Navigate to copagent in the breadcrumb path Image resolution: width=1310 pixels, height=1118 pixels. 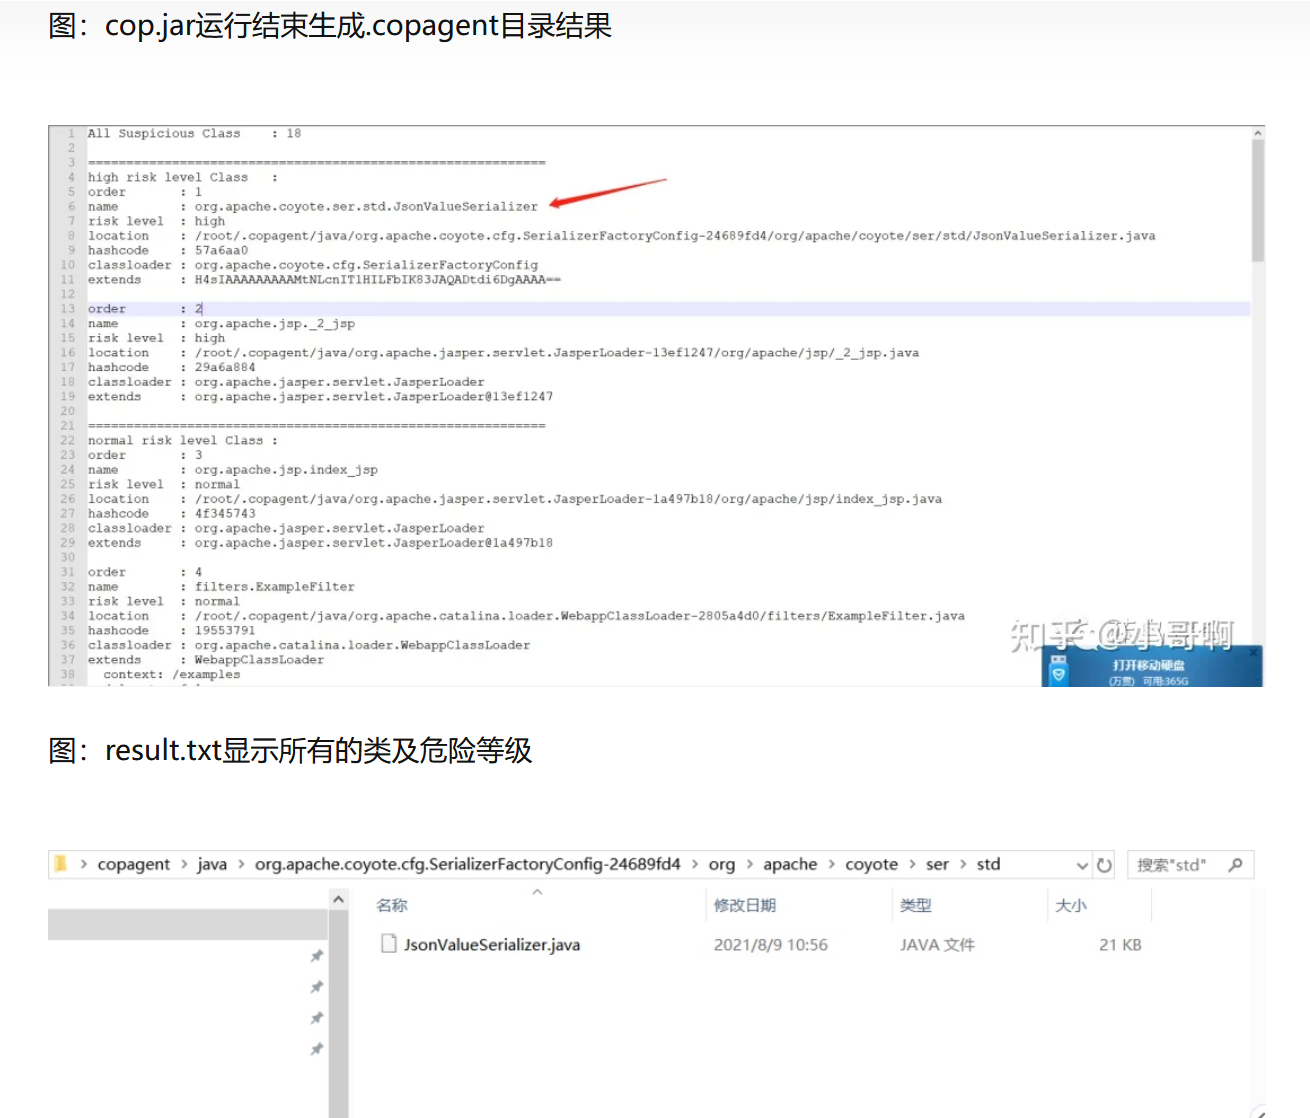[x=134, y=863]
